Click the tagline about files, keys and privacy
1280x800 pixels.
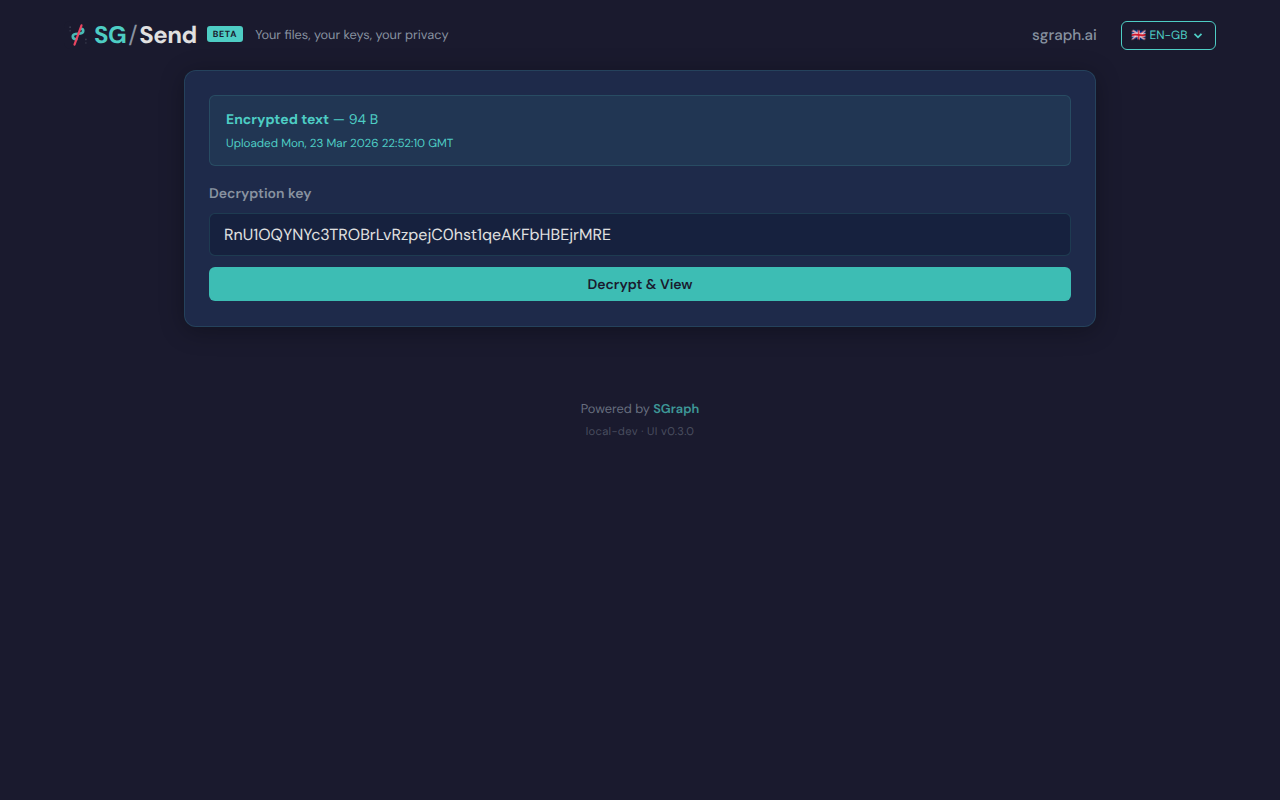[351, 34]
